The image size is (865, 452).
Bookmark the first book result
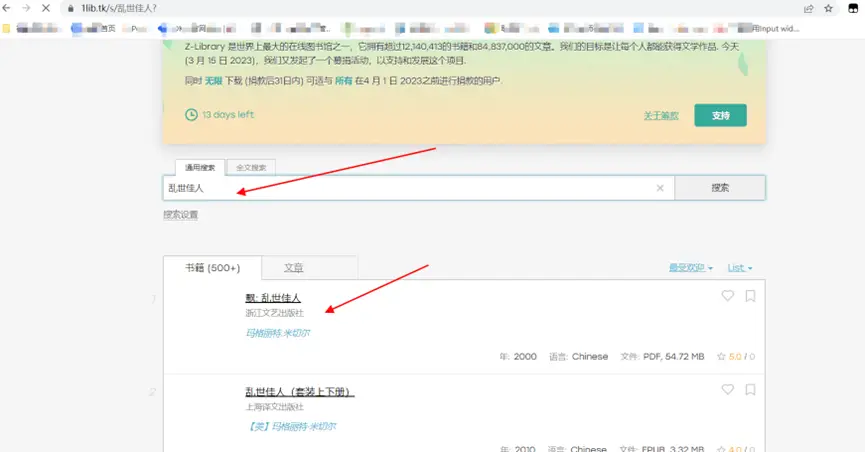coord(750,296)
